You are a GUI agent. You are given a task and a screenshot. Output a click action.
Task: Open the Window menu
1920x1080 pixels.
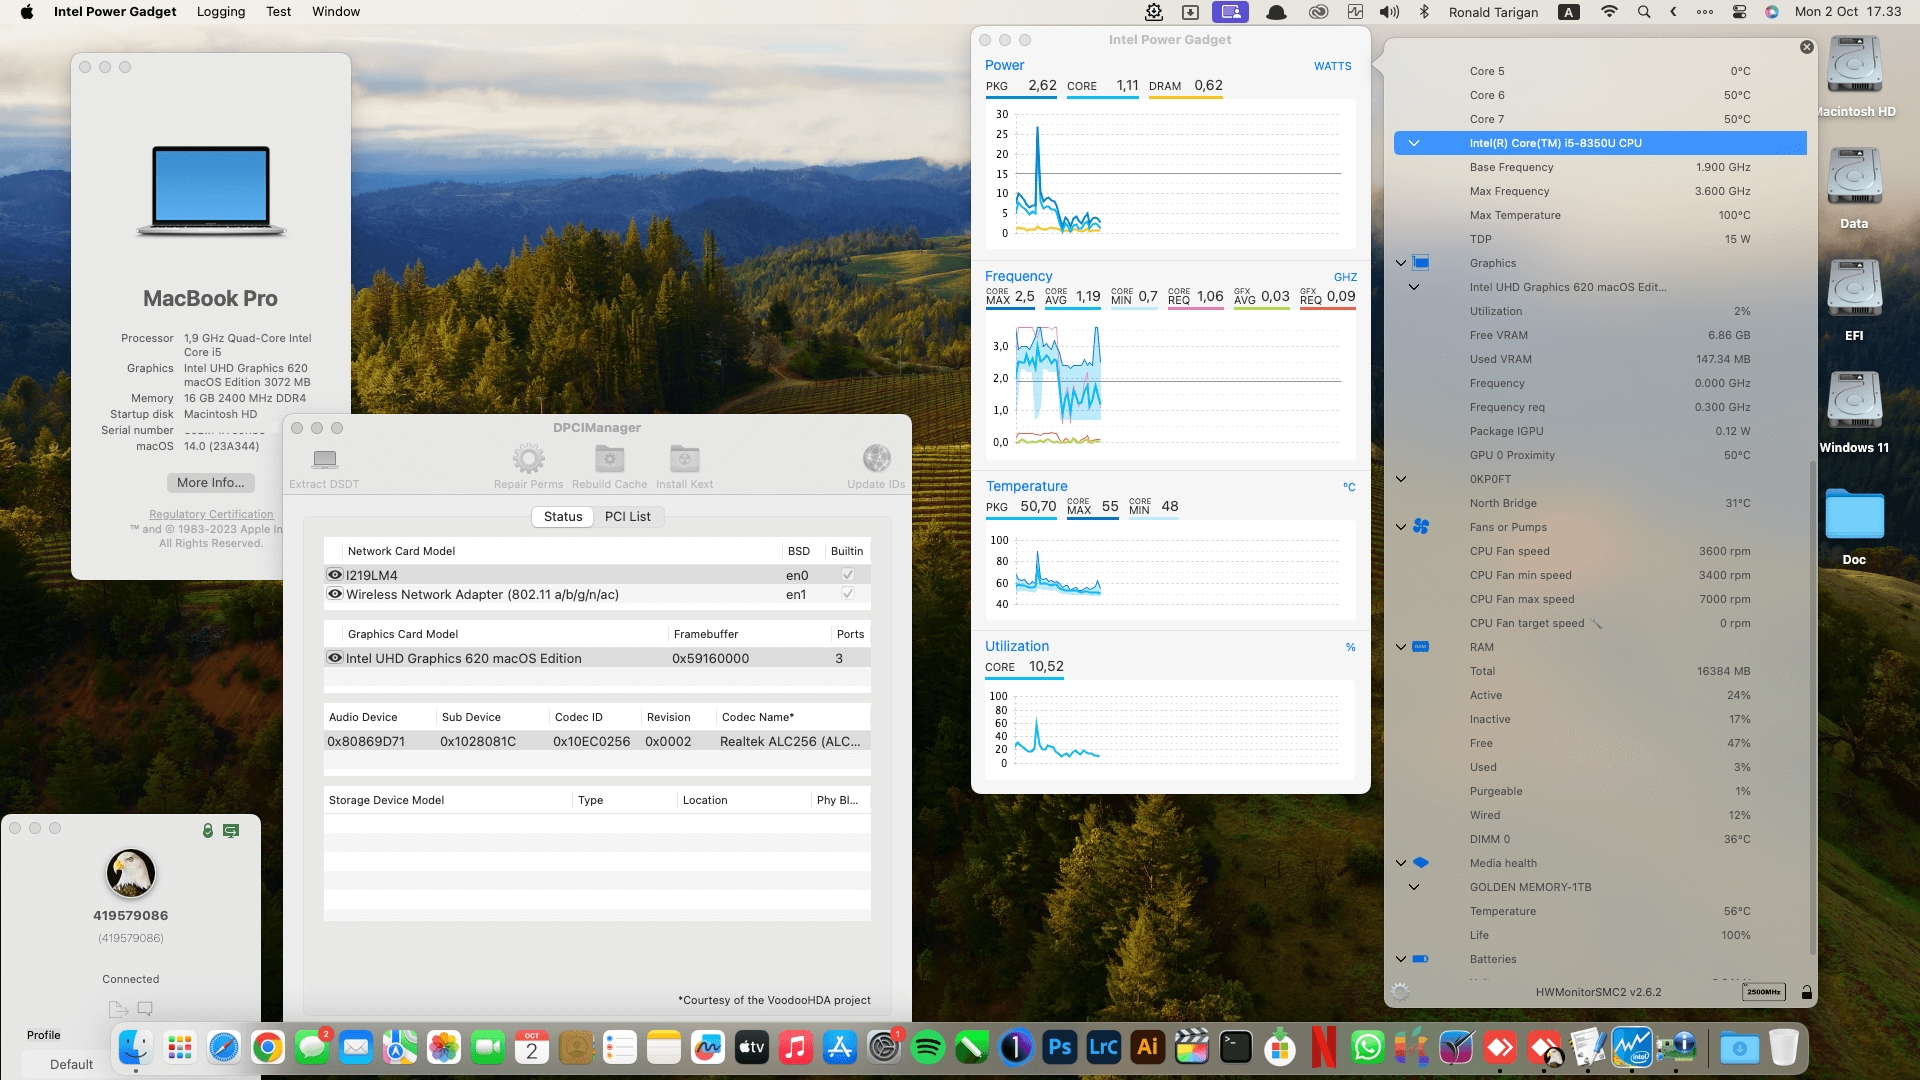pos(336,12)
